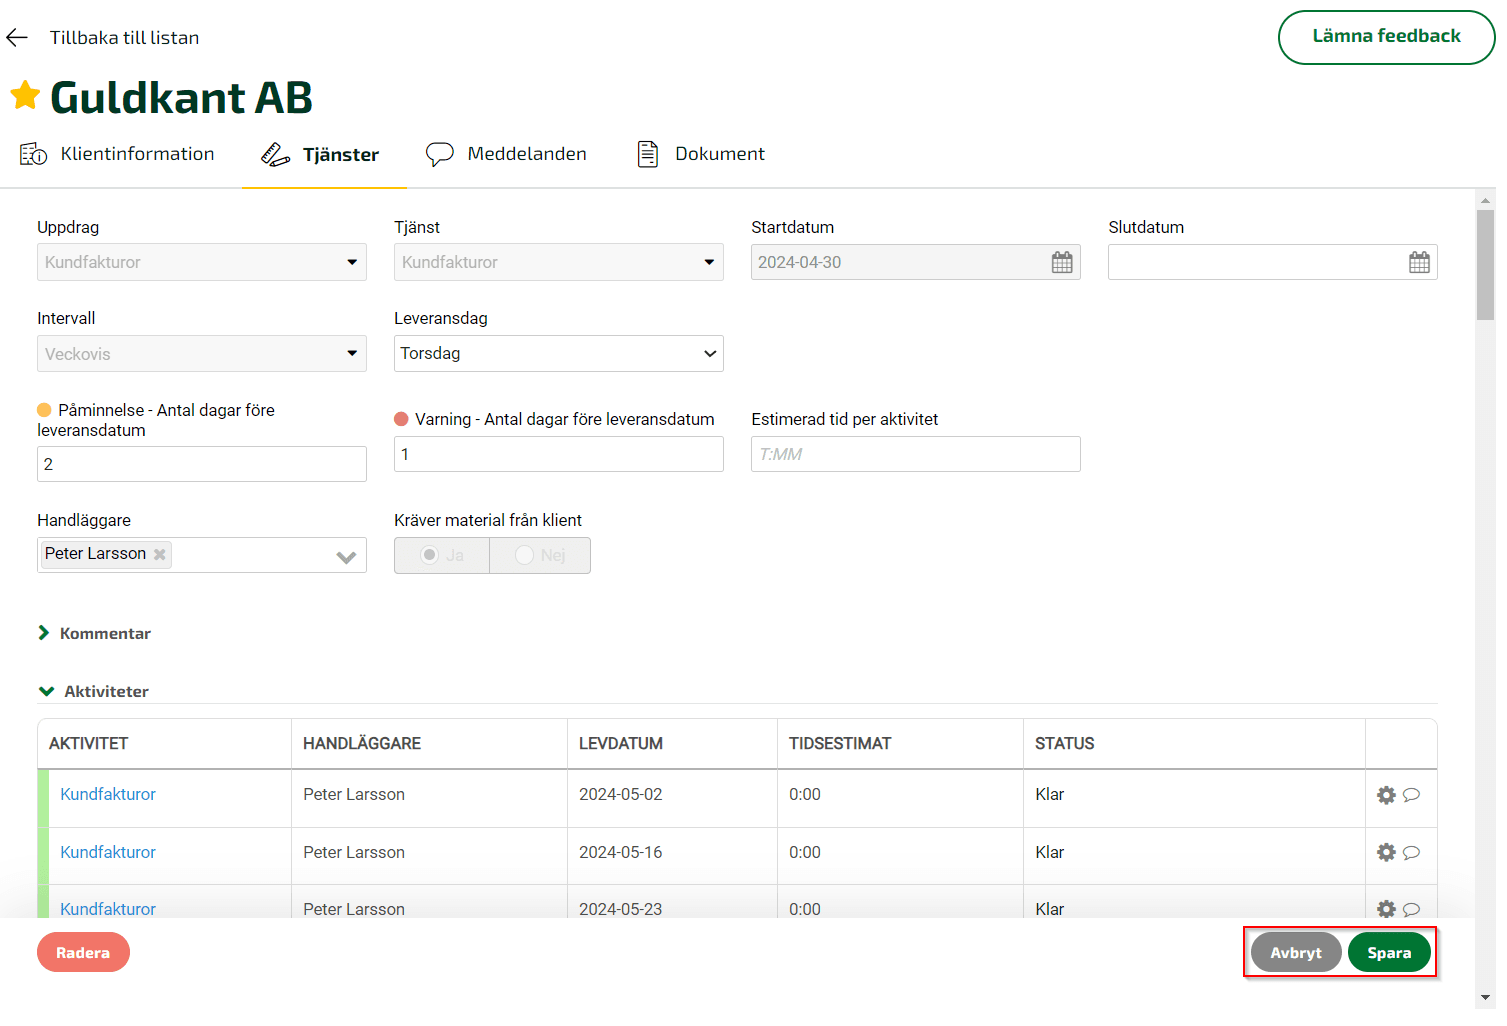The image size is (1507, 1026).
Task: Collapse the Aktiviteter section
Action: [93, 691]
